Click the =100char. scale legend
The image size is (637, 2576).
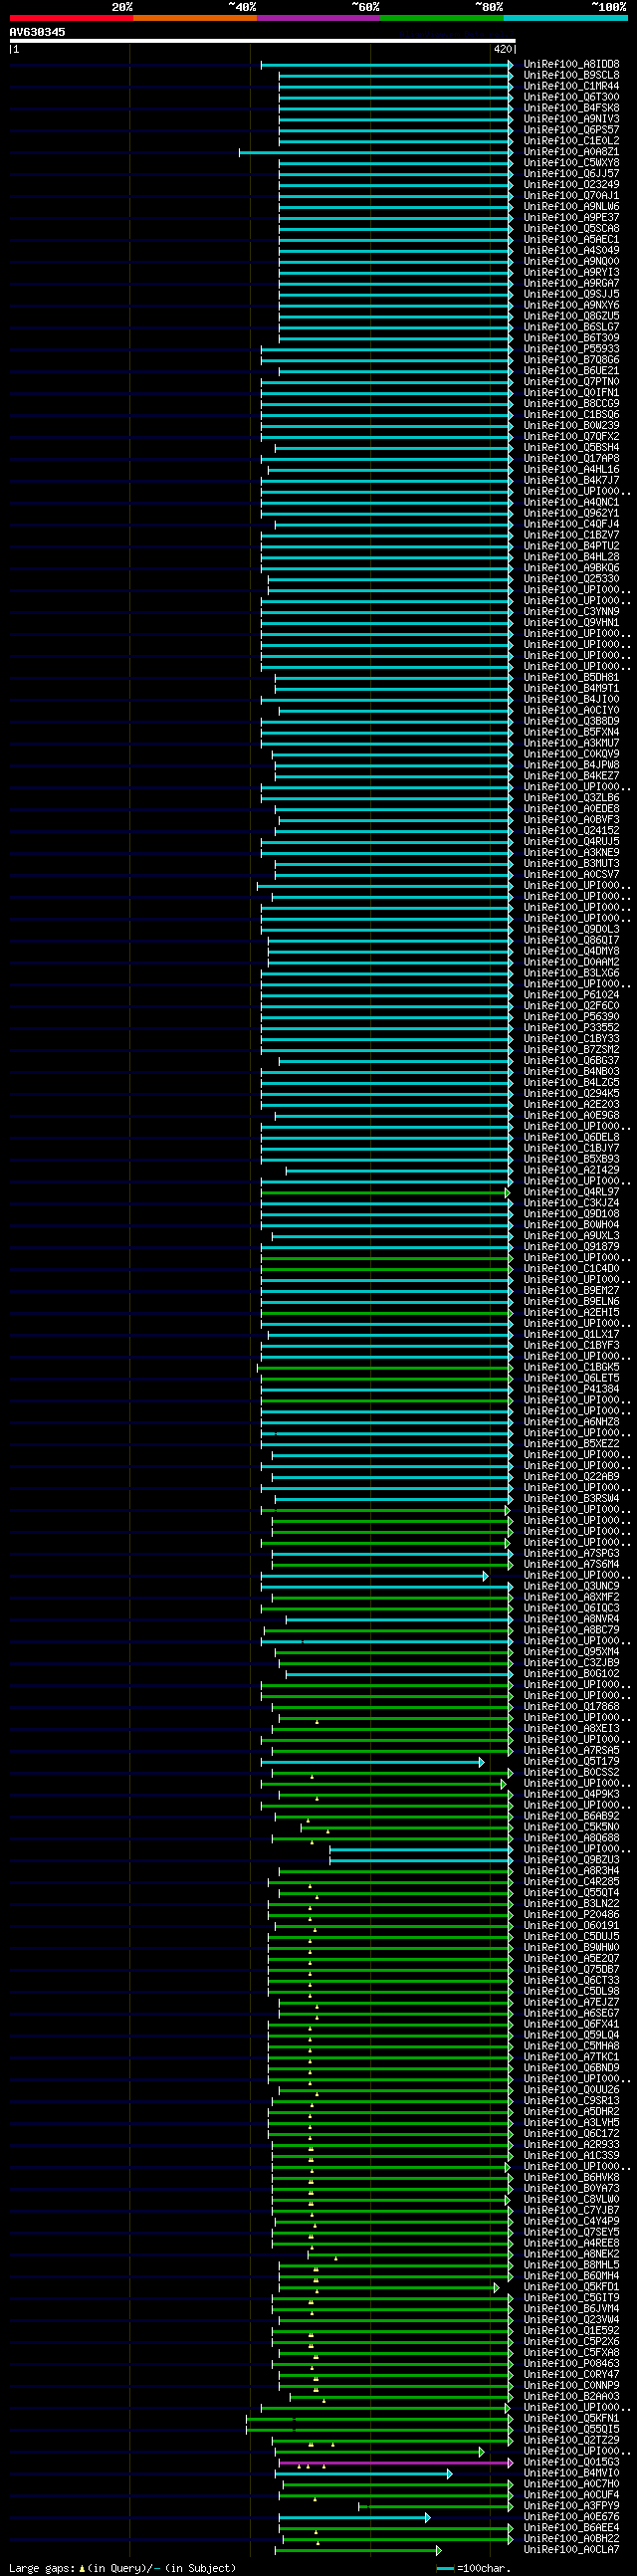(x=473, y=2569)
